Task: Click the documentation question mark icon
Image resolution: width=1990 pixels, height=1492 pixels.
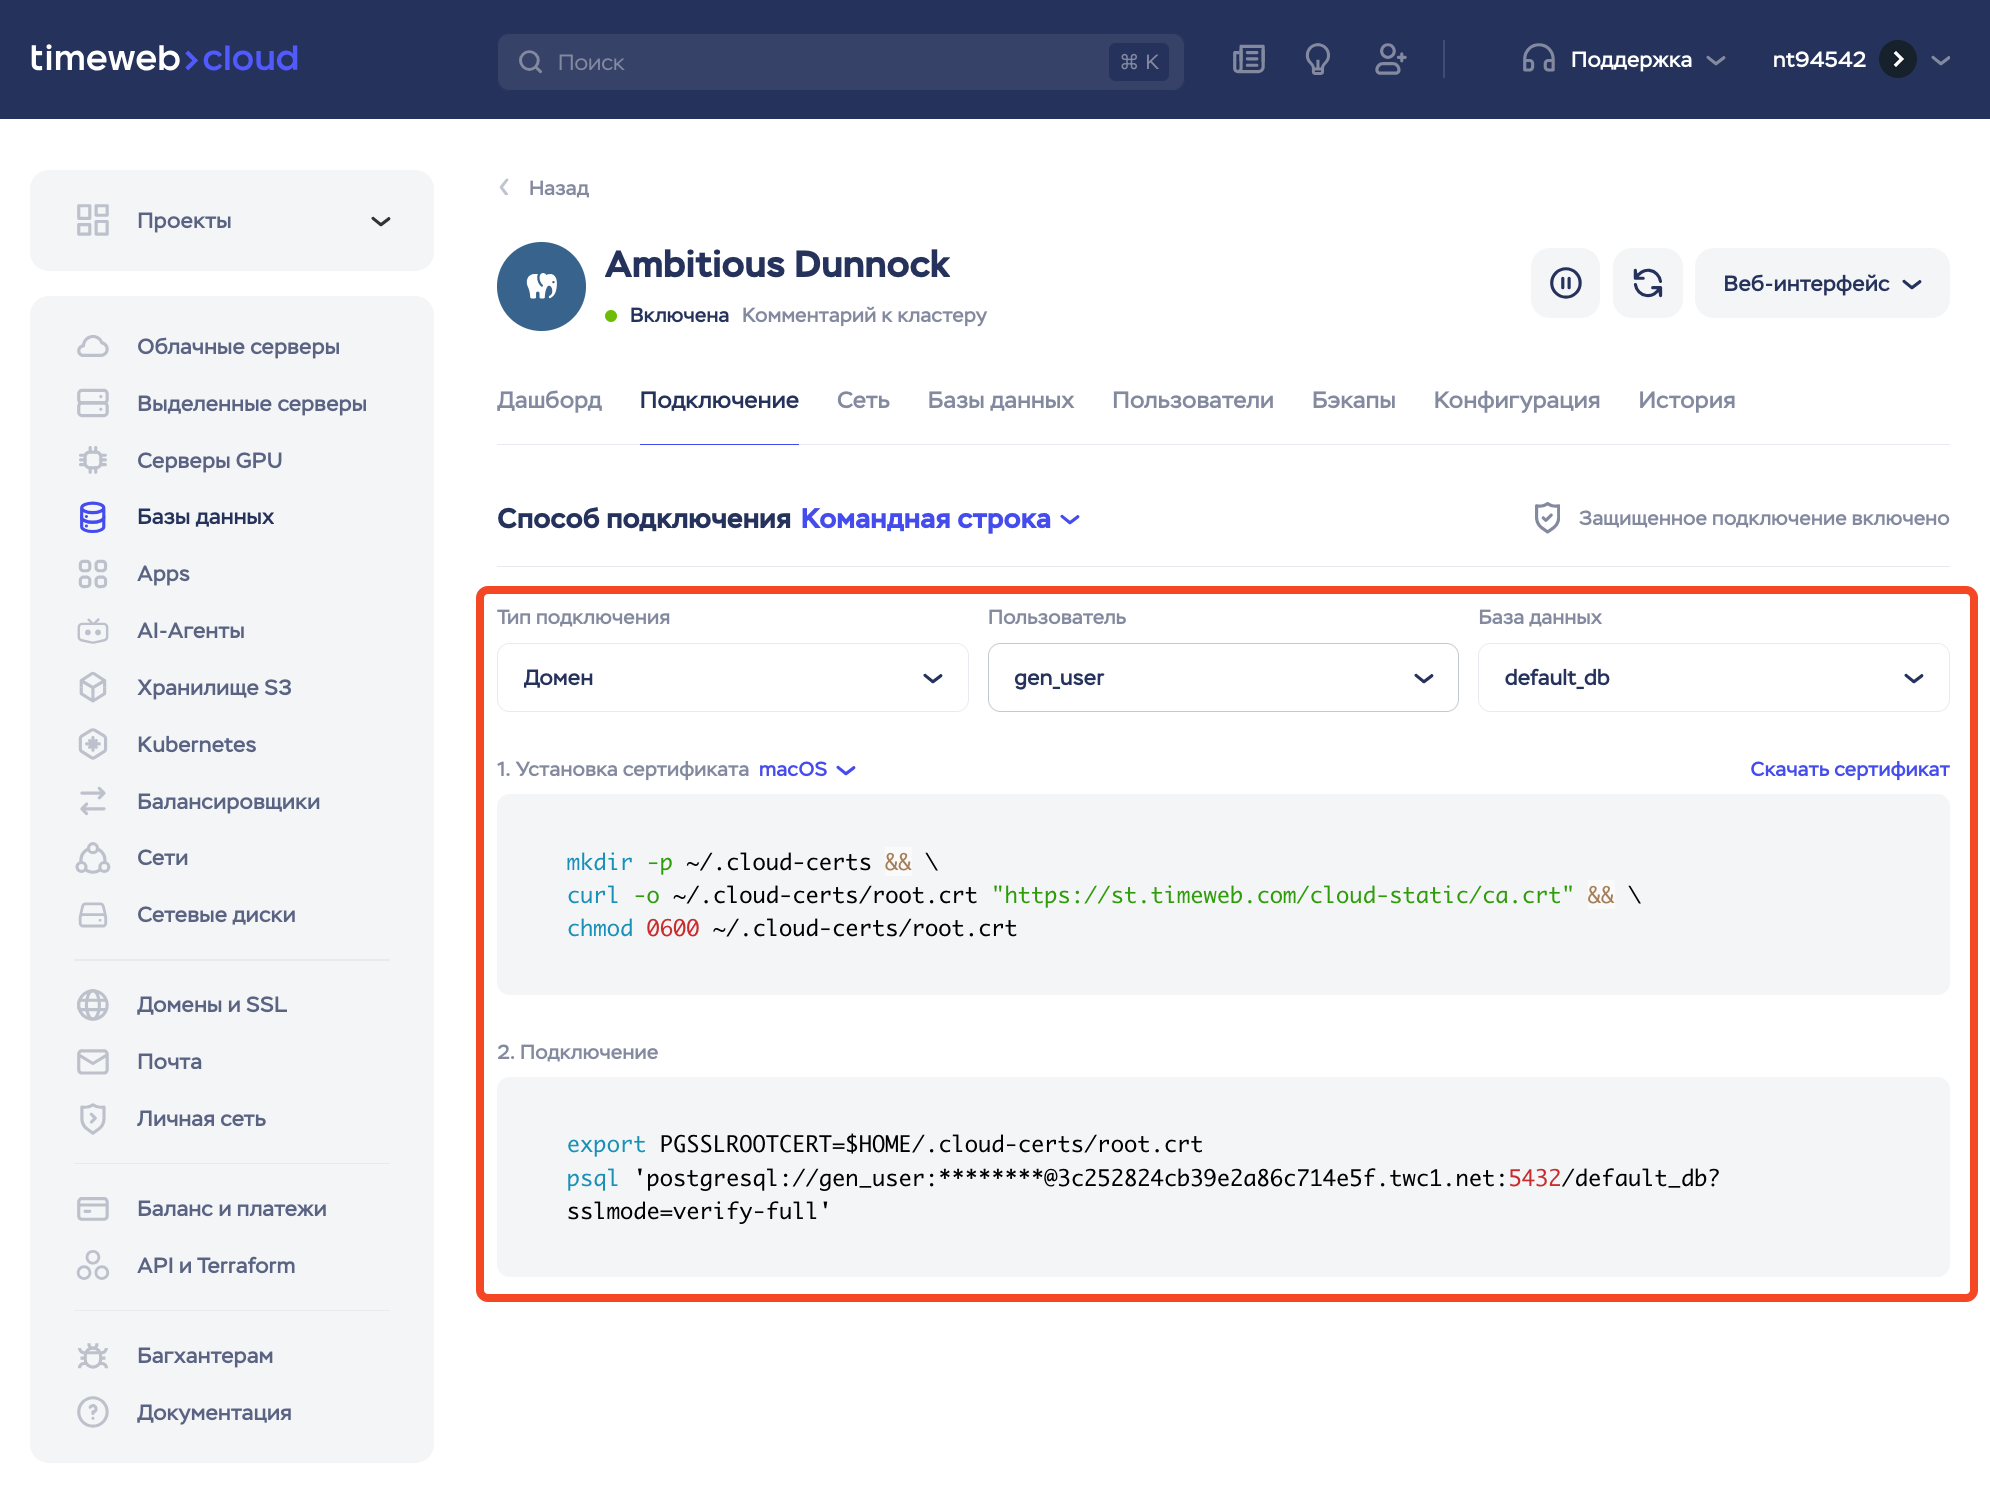Action: pyautogui.click(x=93, y=1412)
